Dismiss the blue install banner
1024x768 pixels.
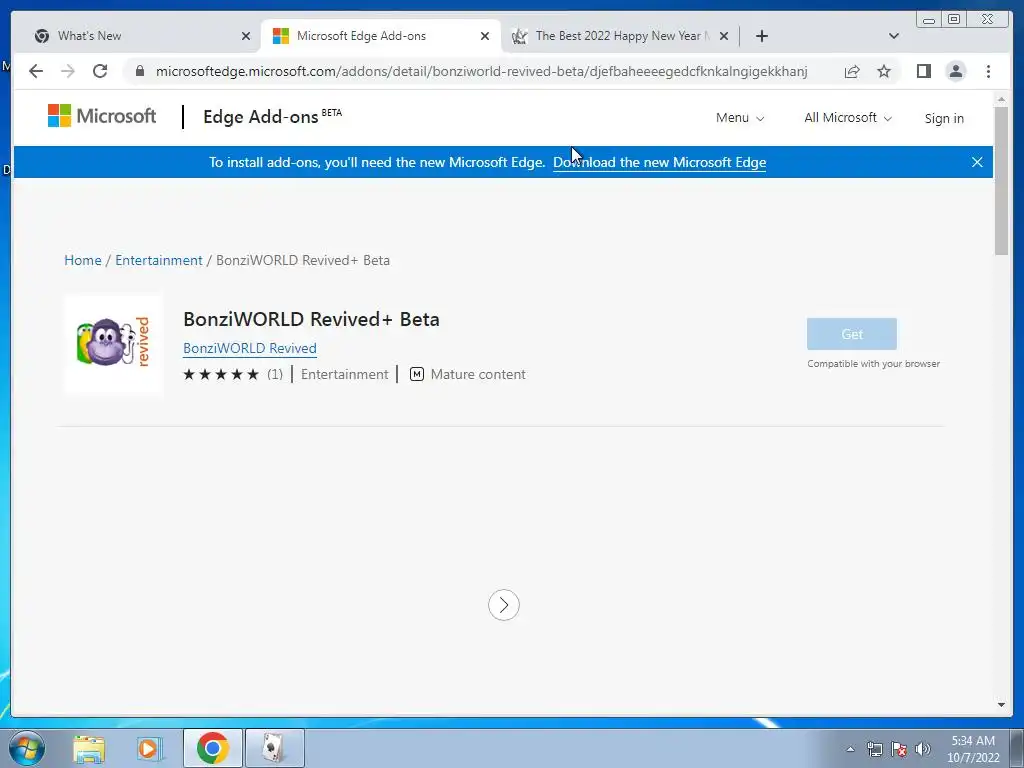pyautogui.click(x=977, y=162)
